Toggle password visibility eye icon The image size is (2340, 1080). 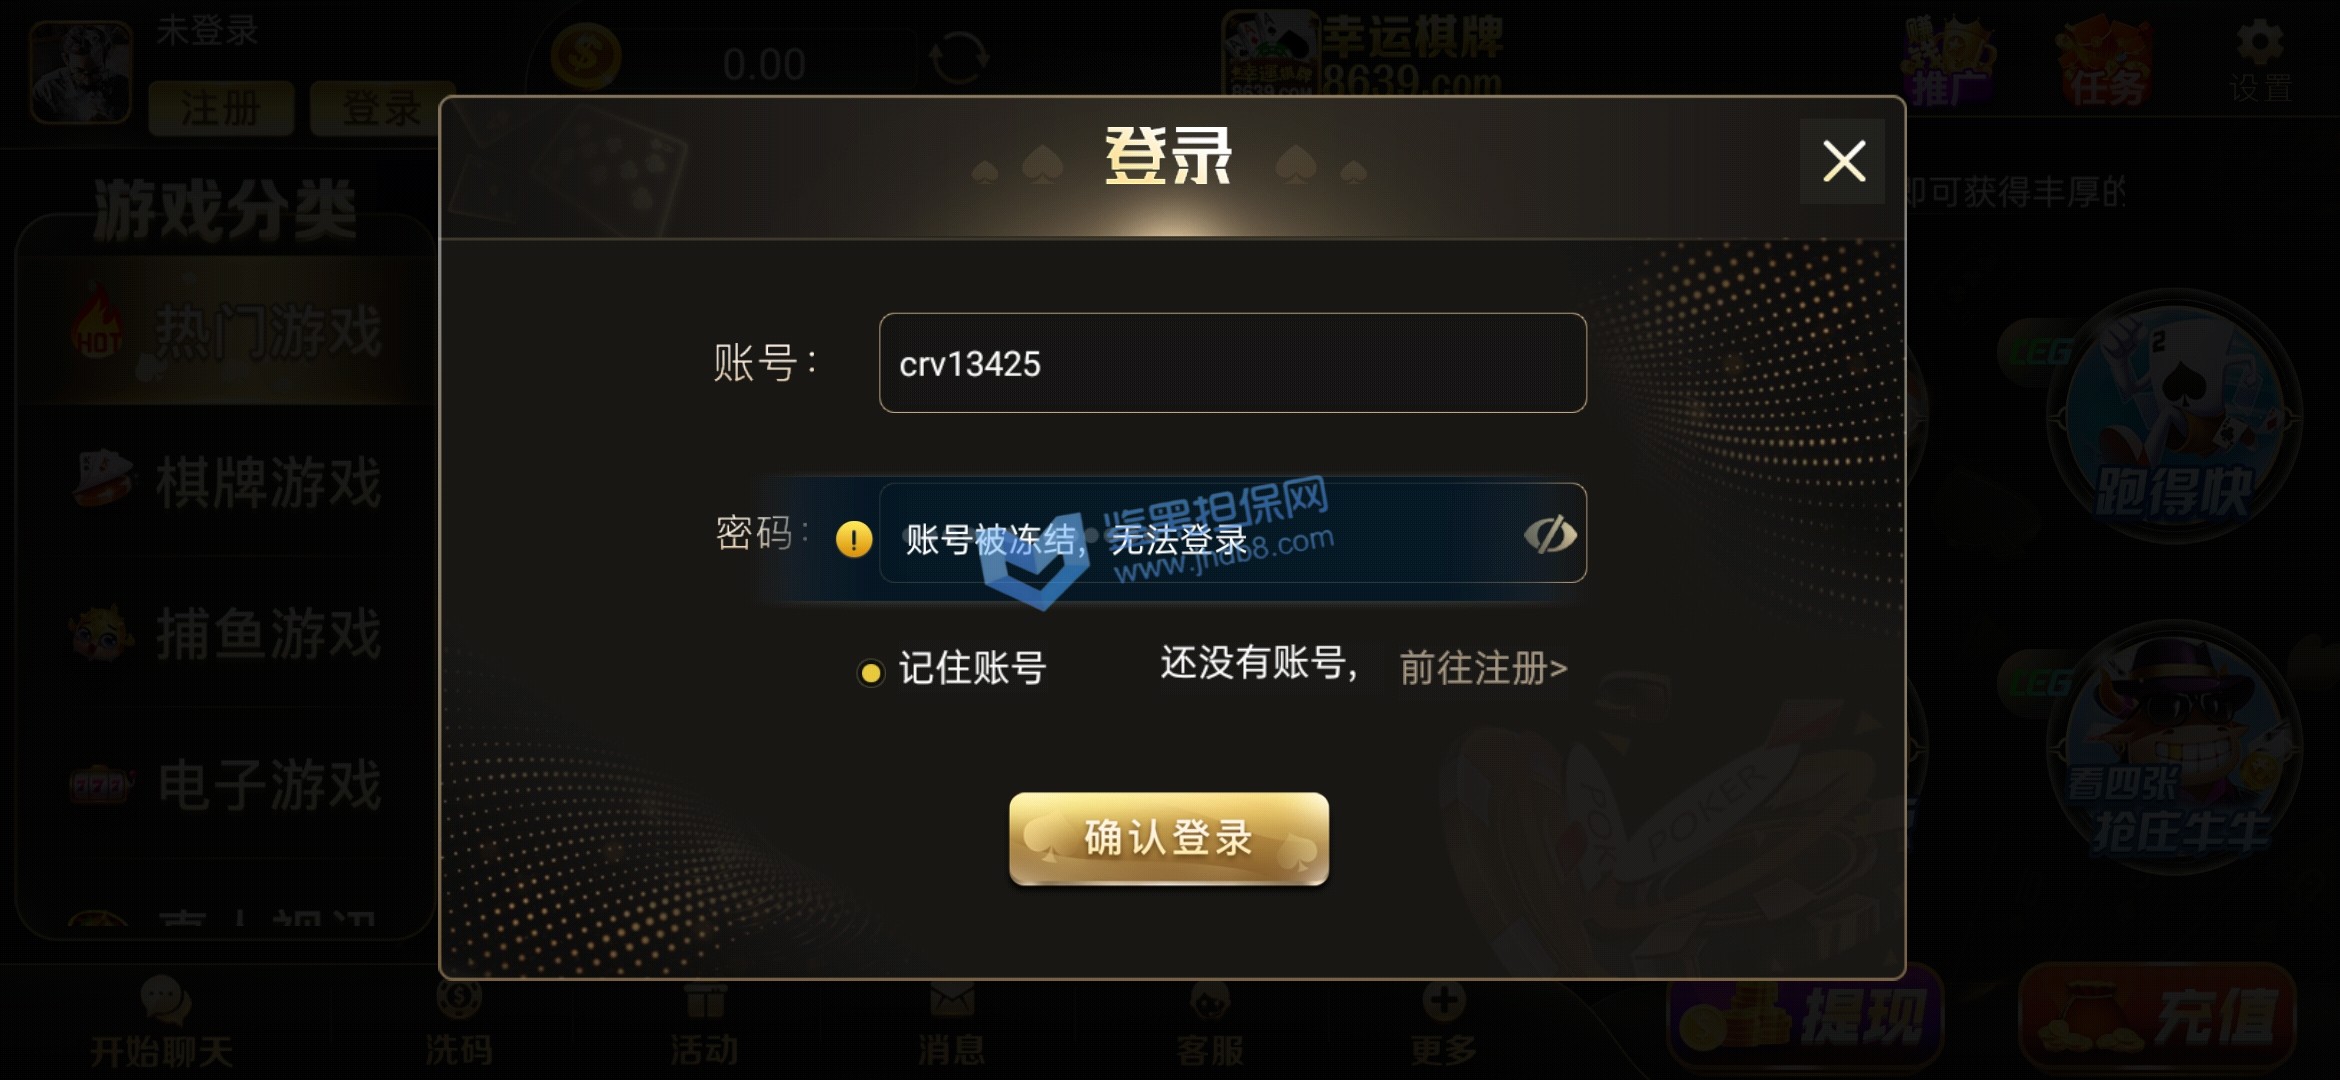[1549, 535]
